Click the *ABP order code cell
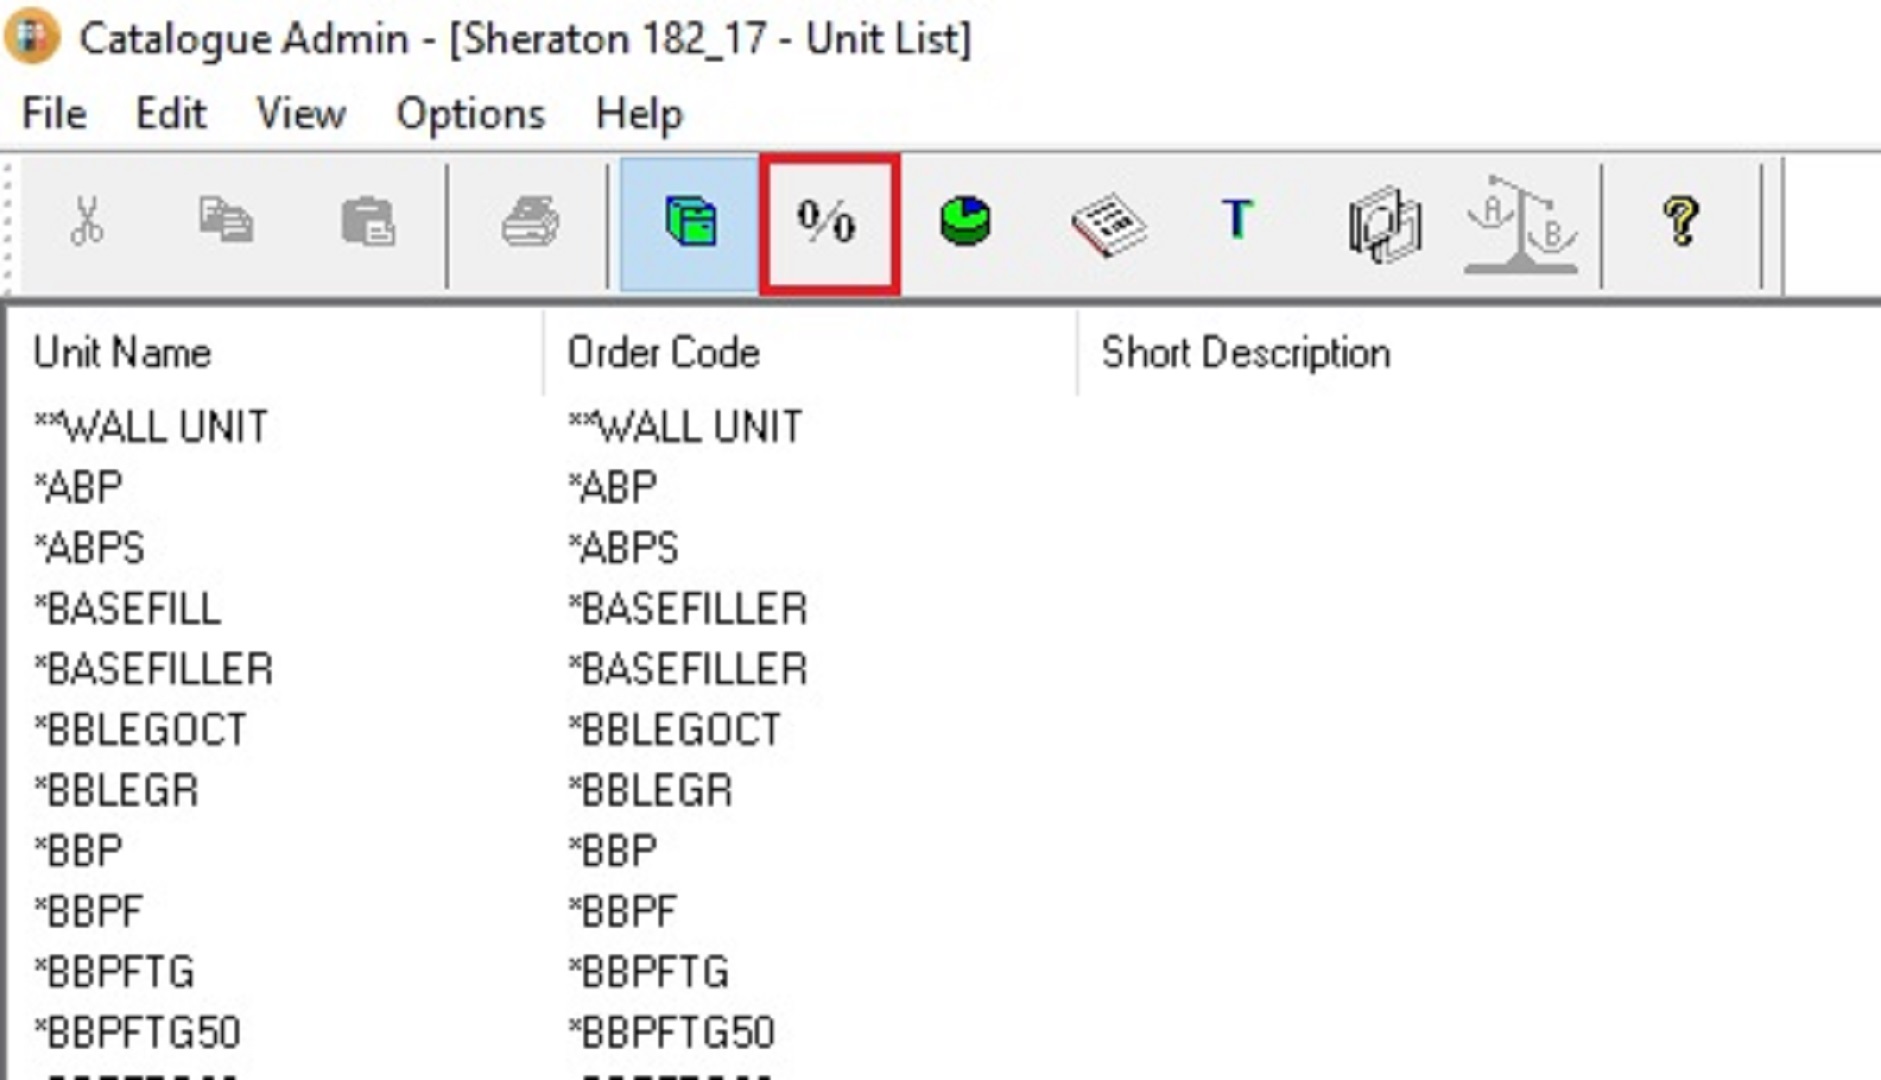 pyautogui.click(x=612, y=487)
